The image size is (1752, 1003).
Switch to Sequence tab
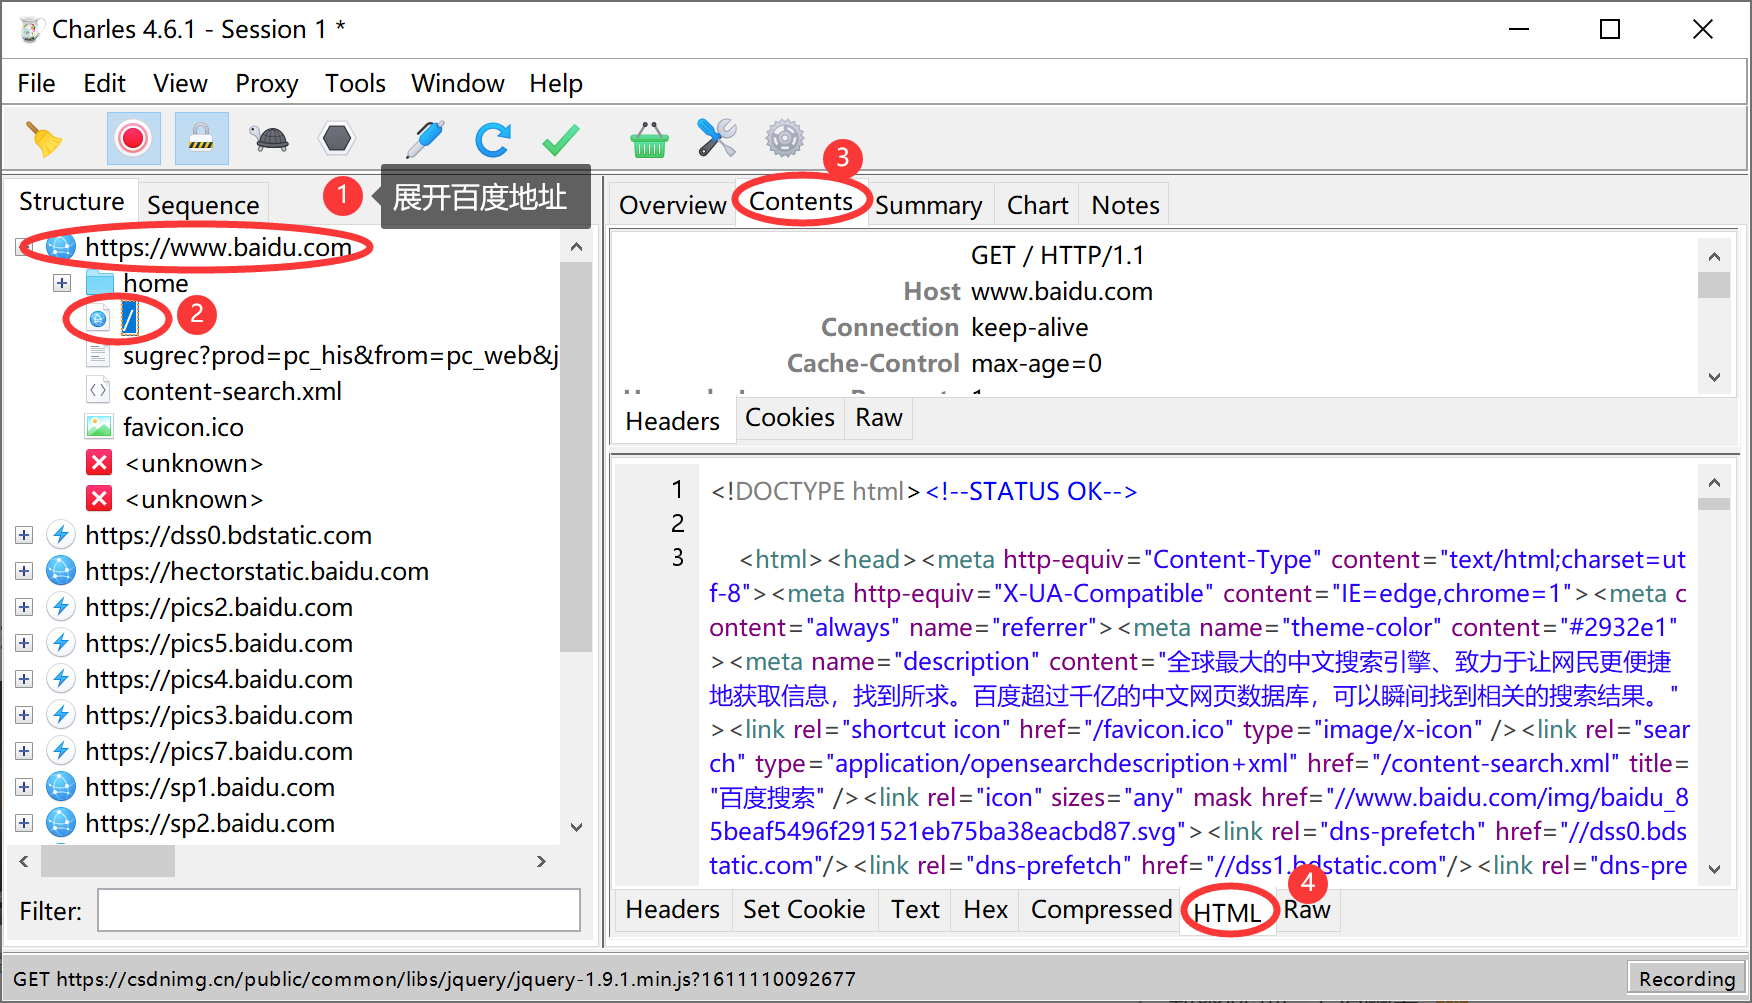(203, 205)
